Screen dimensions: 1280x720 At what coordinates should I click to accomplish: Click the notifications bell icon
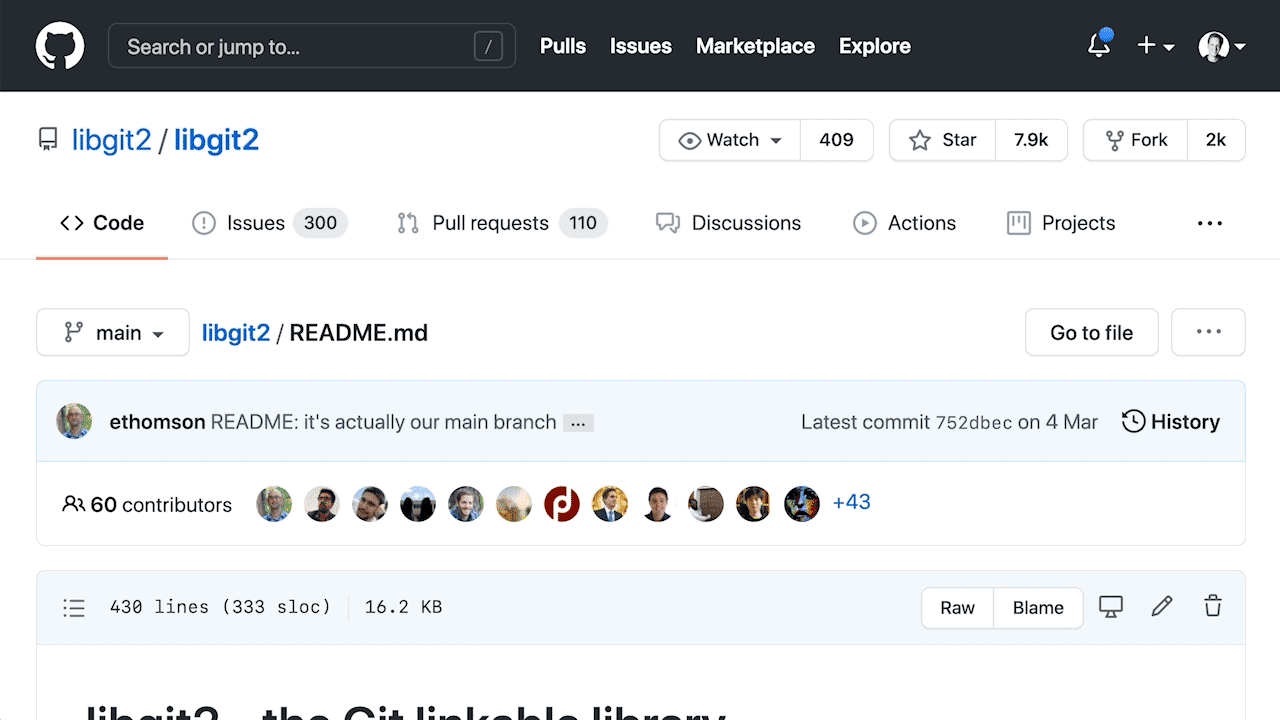[1099, 45]
